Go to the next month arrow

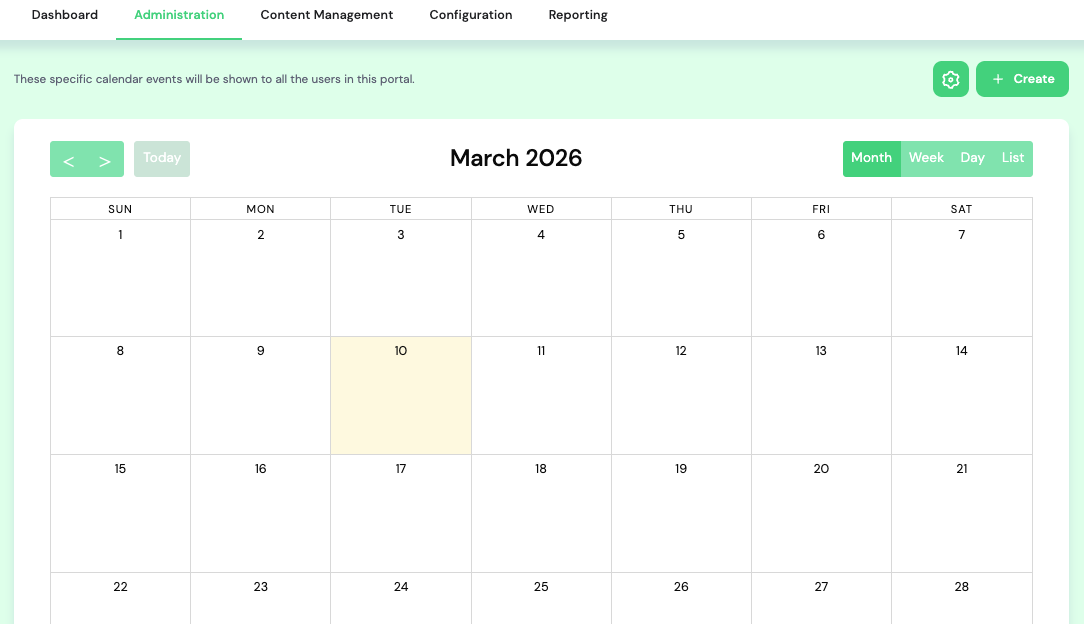pyautogui.click(x=105, y=160)
